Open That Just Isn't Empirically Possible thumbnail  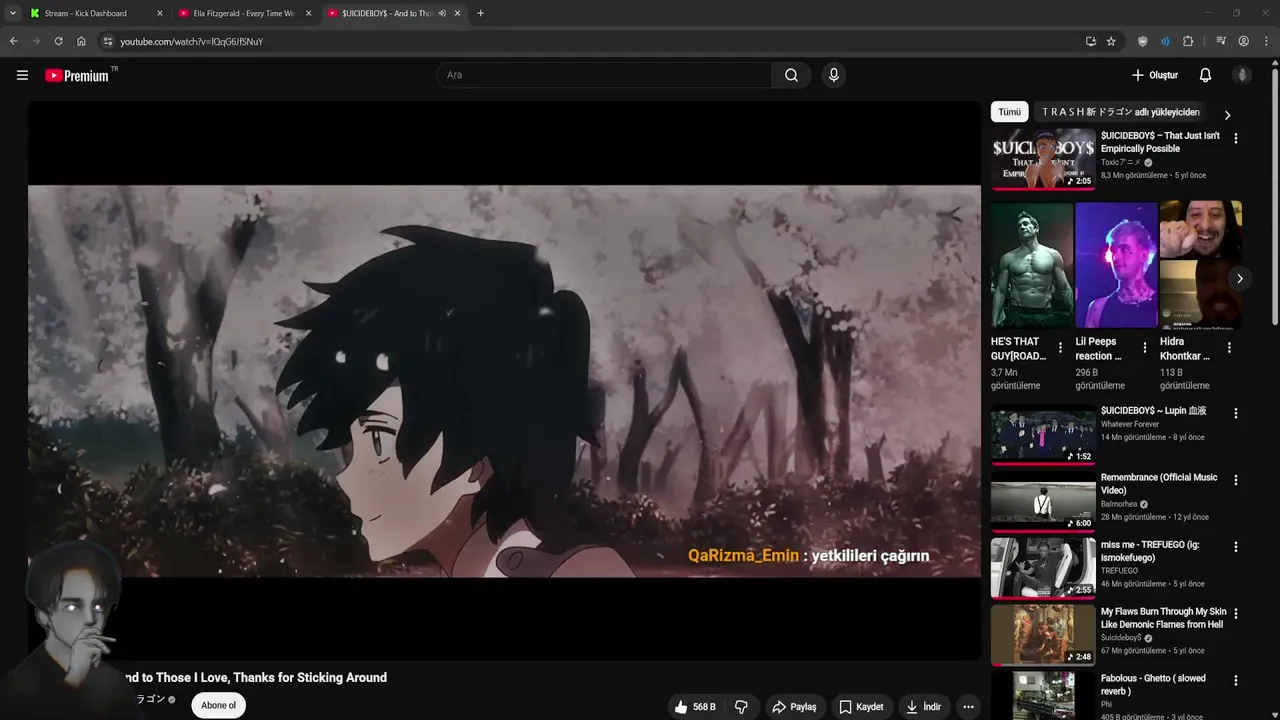(x=1043, y=158)
